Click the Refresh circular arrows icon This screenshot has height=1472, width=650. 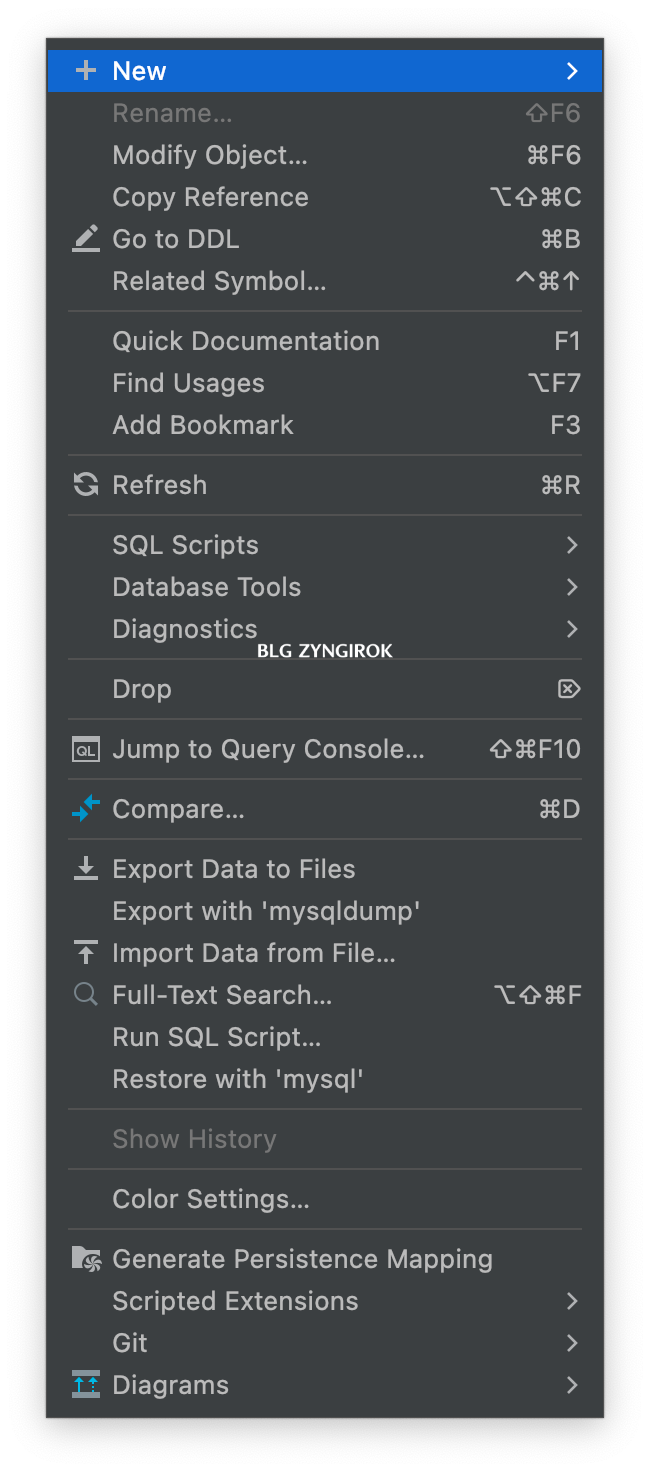click(86, 485)
